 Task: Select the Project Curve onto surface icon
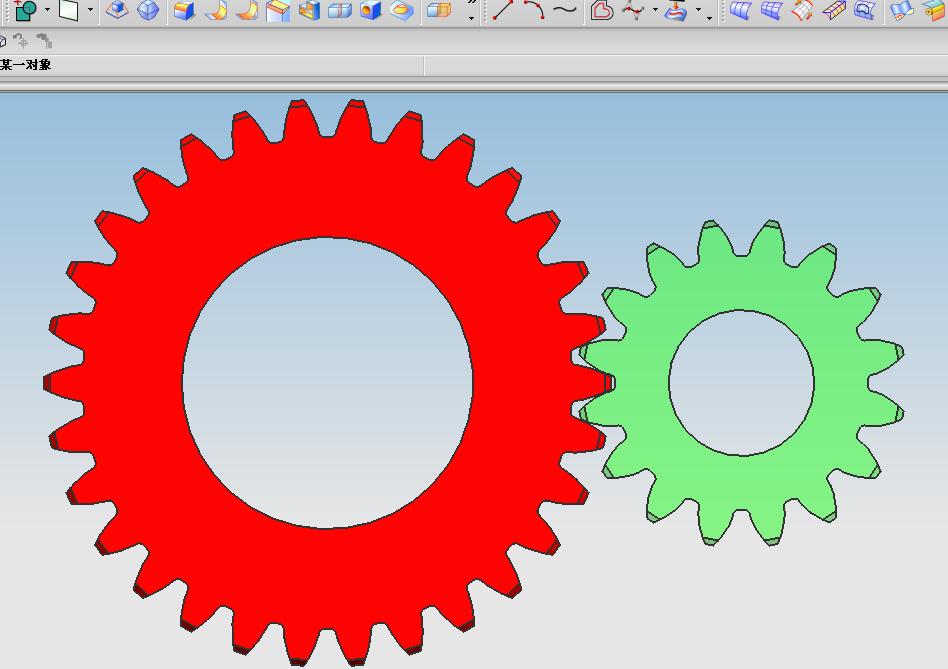(x=676, y=10)
